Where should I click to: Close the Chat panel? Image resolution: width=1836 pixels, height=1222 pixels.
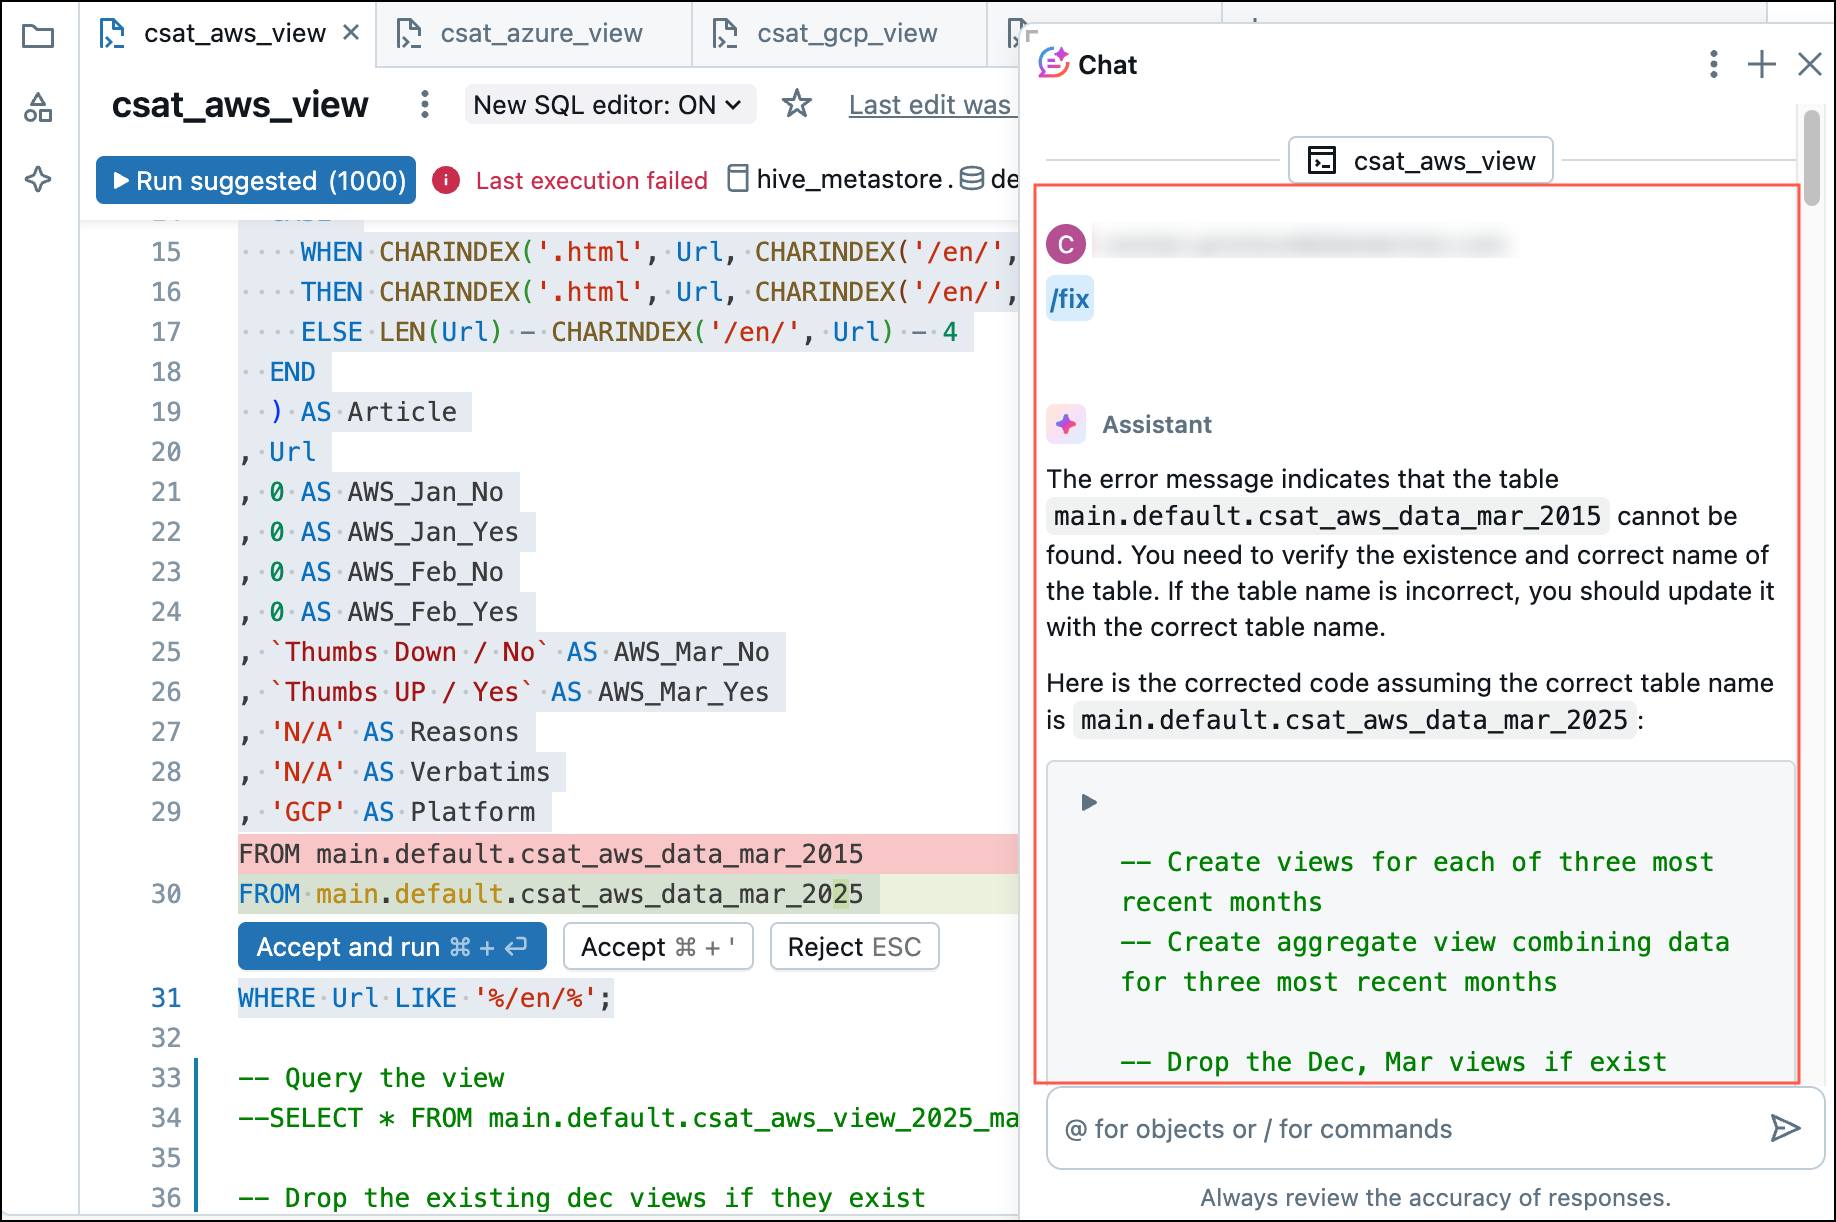tap(1811, 64)
